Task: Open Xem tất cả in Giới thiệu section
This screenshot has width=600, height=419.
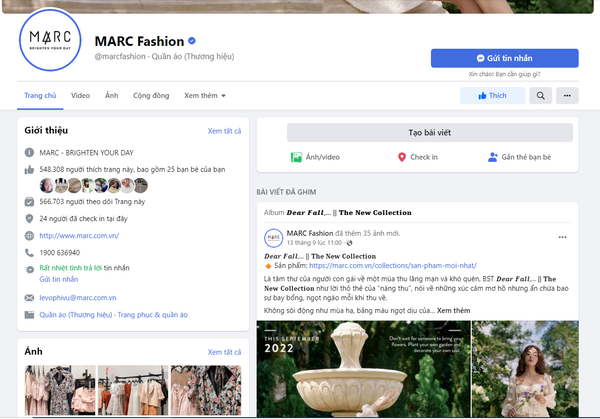Action: coord(225,131)
